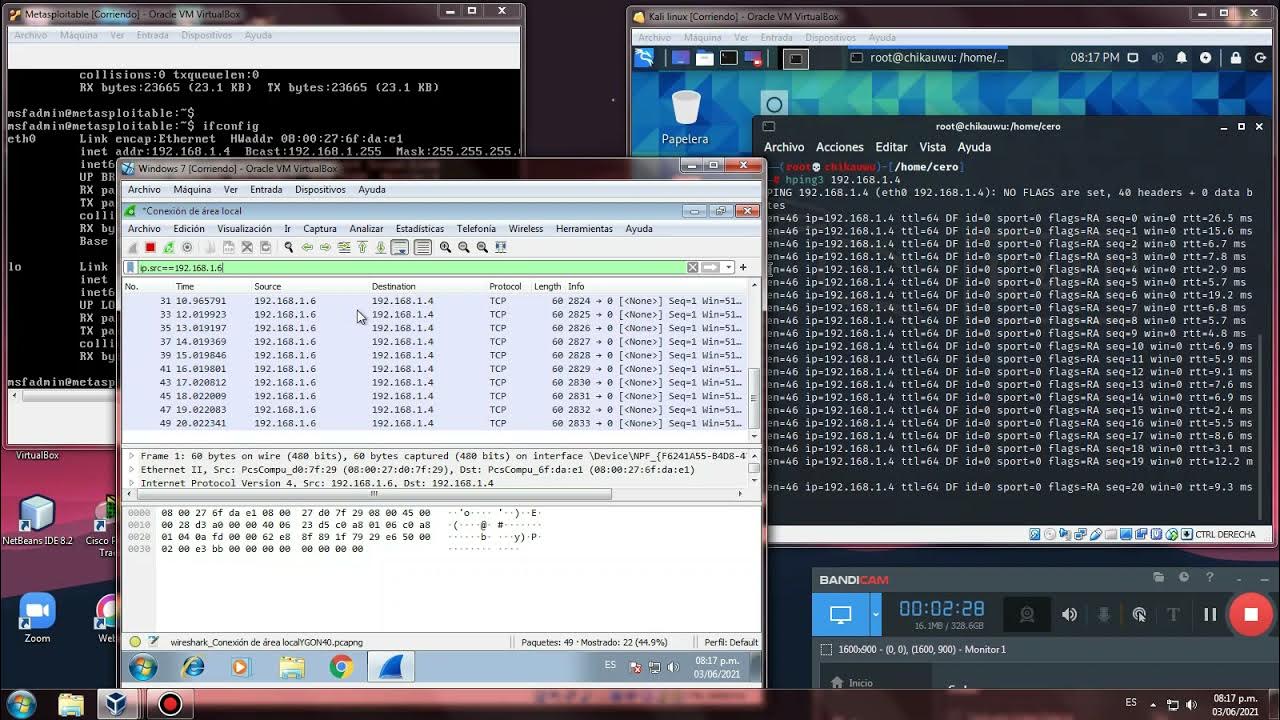
Task: Expand Frame 1 detail row
Action: [x=132, y=456]
